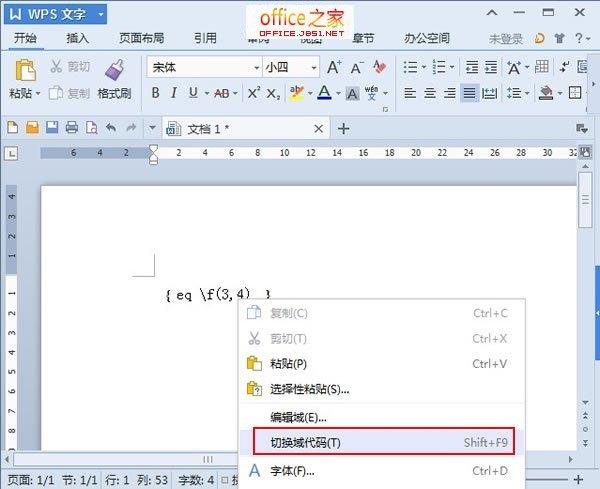
Task: Click the vertical scrollbar thumb
Action: [585, 200]
